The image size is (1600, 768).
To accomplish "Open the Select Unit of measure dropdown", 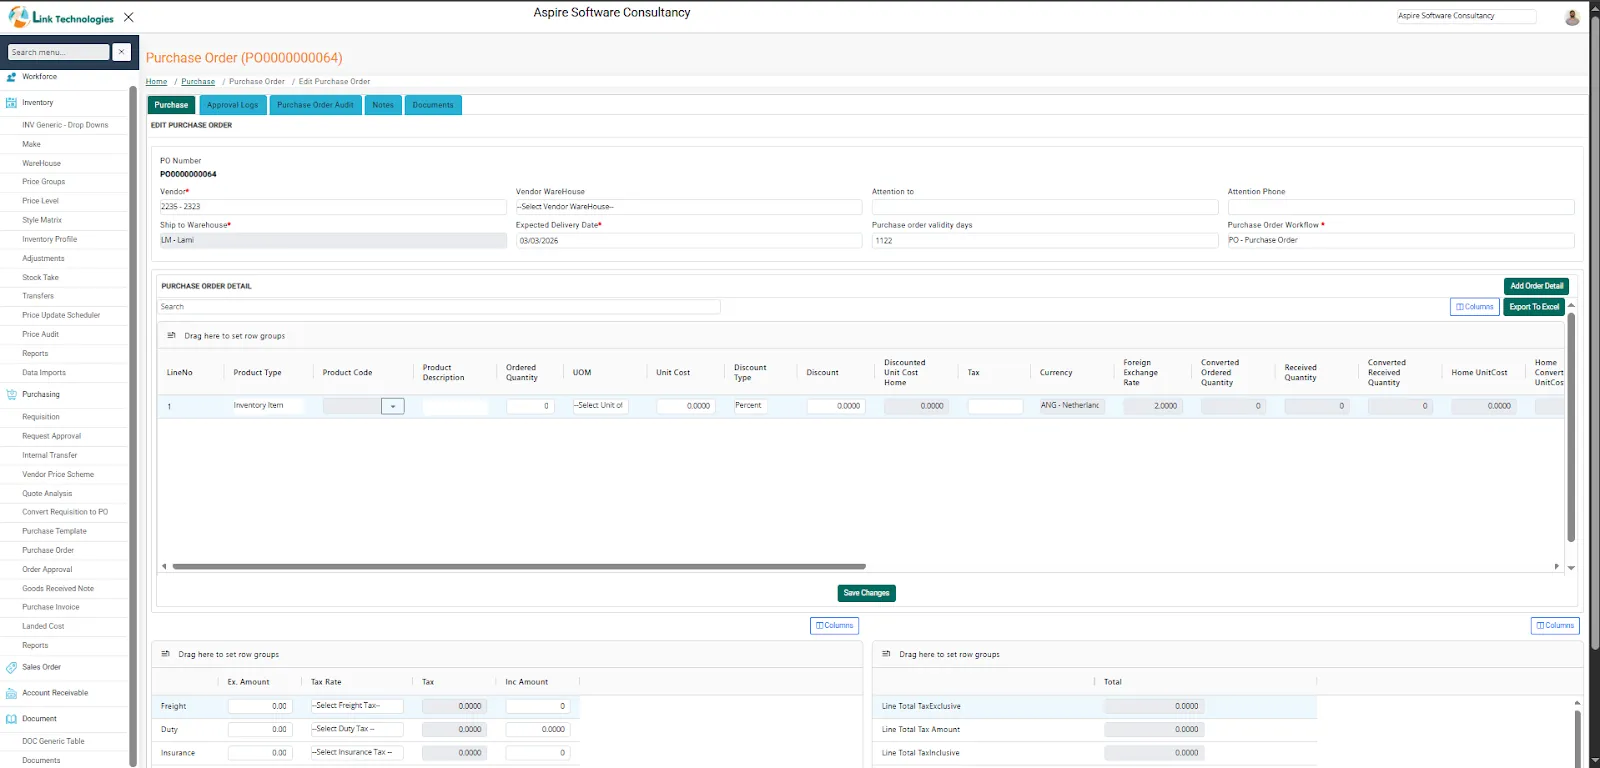I will pyautogui.click(x=600, y=406).
